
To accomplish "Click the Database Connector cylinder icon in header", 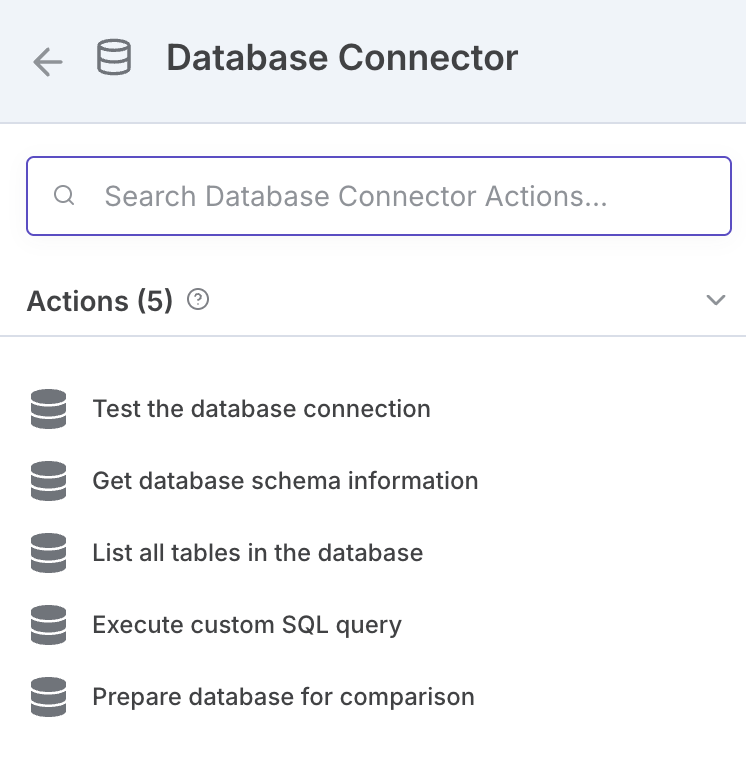I will 114,58.
